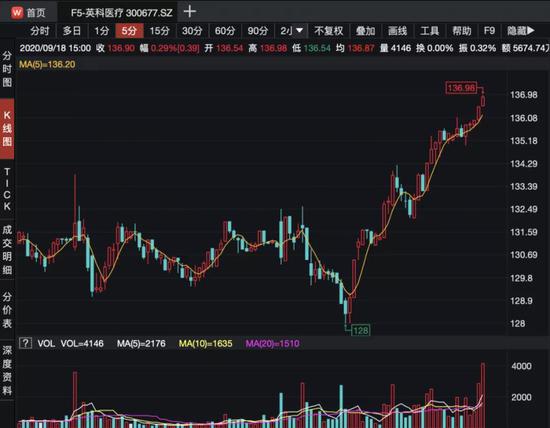
Task: Click the 136.98 high price marker box
Action: click(x=461, y=87)
